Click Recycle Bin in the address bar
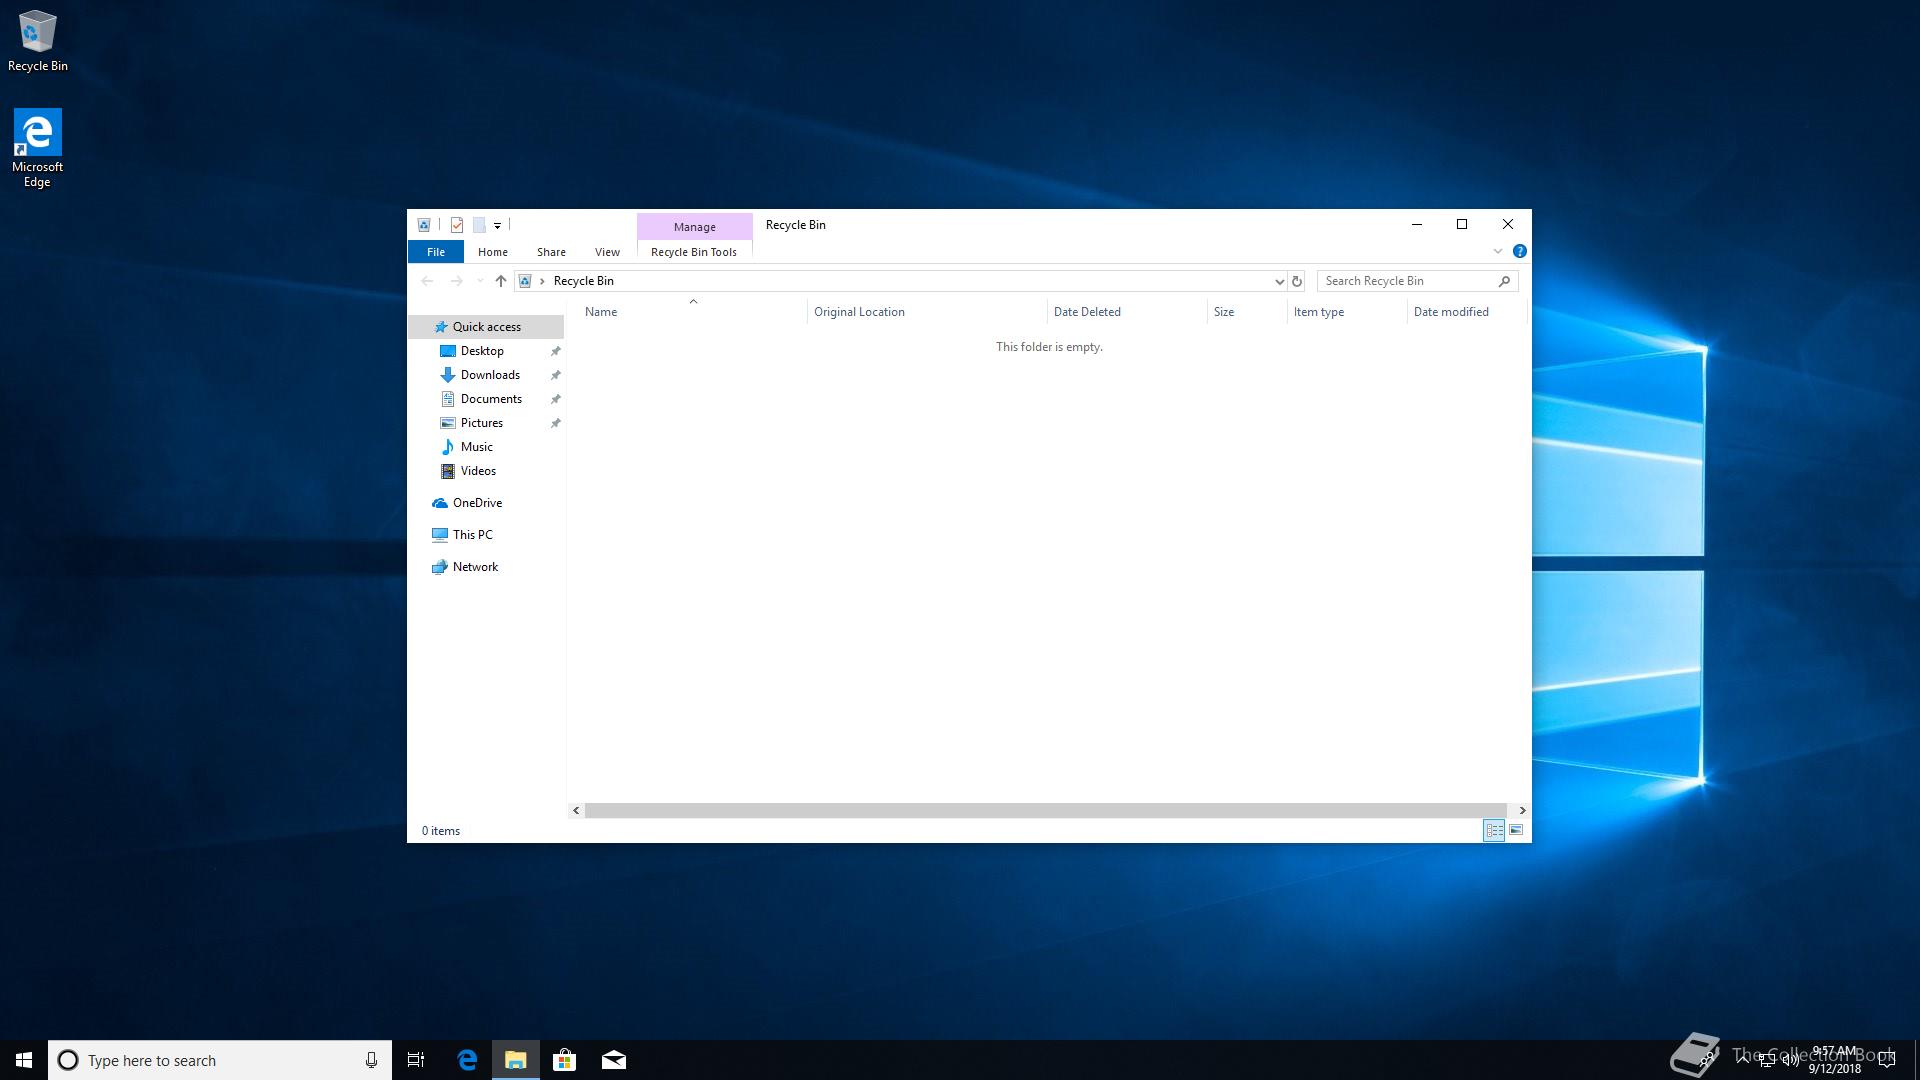The height and width of the screenshot is (1080, 1920). (584, 281)
